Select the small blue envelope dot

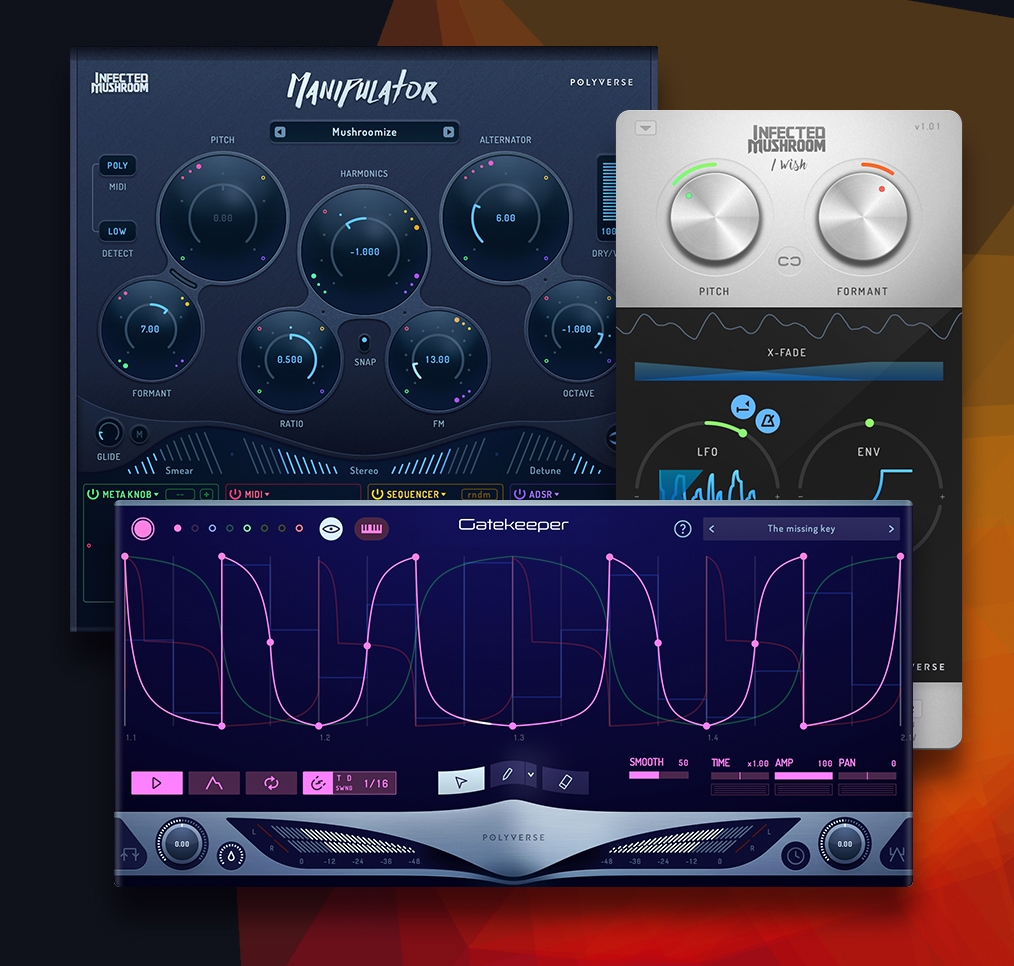tap(212, 528)
